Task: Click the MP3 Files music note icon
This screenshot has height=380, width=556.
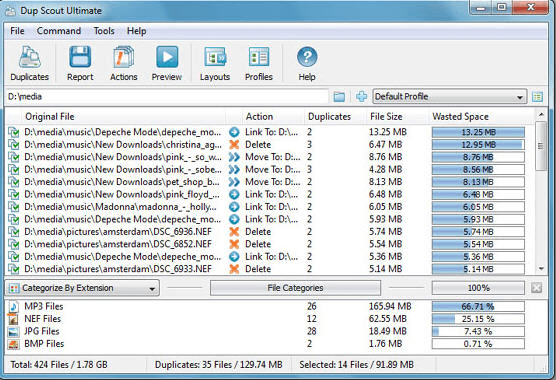Action: click(13, 307)
